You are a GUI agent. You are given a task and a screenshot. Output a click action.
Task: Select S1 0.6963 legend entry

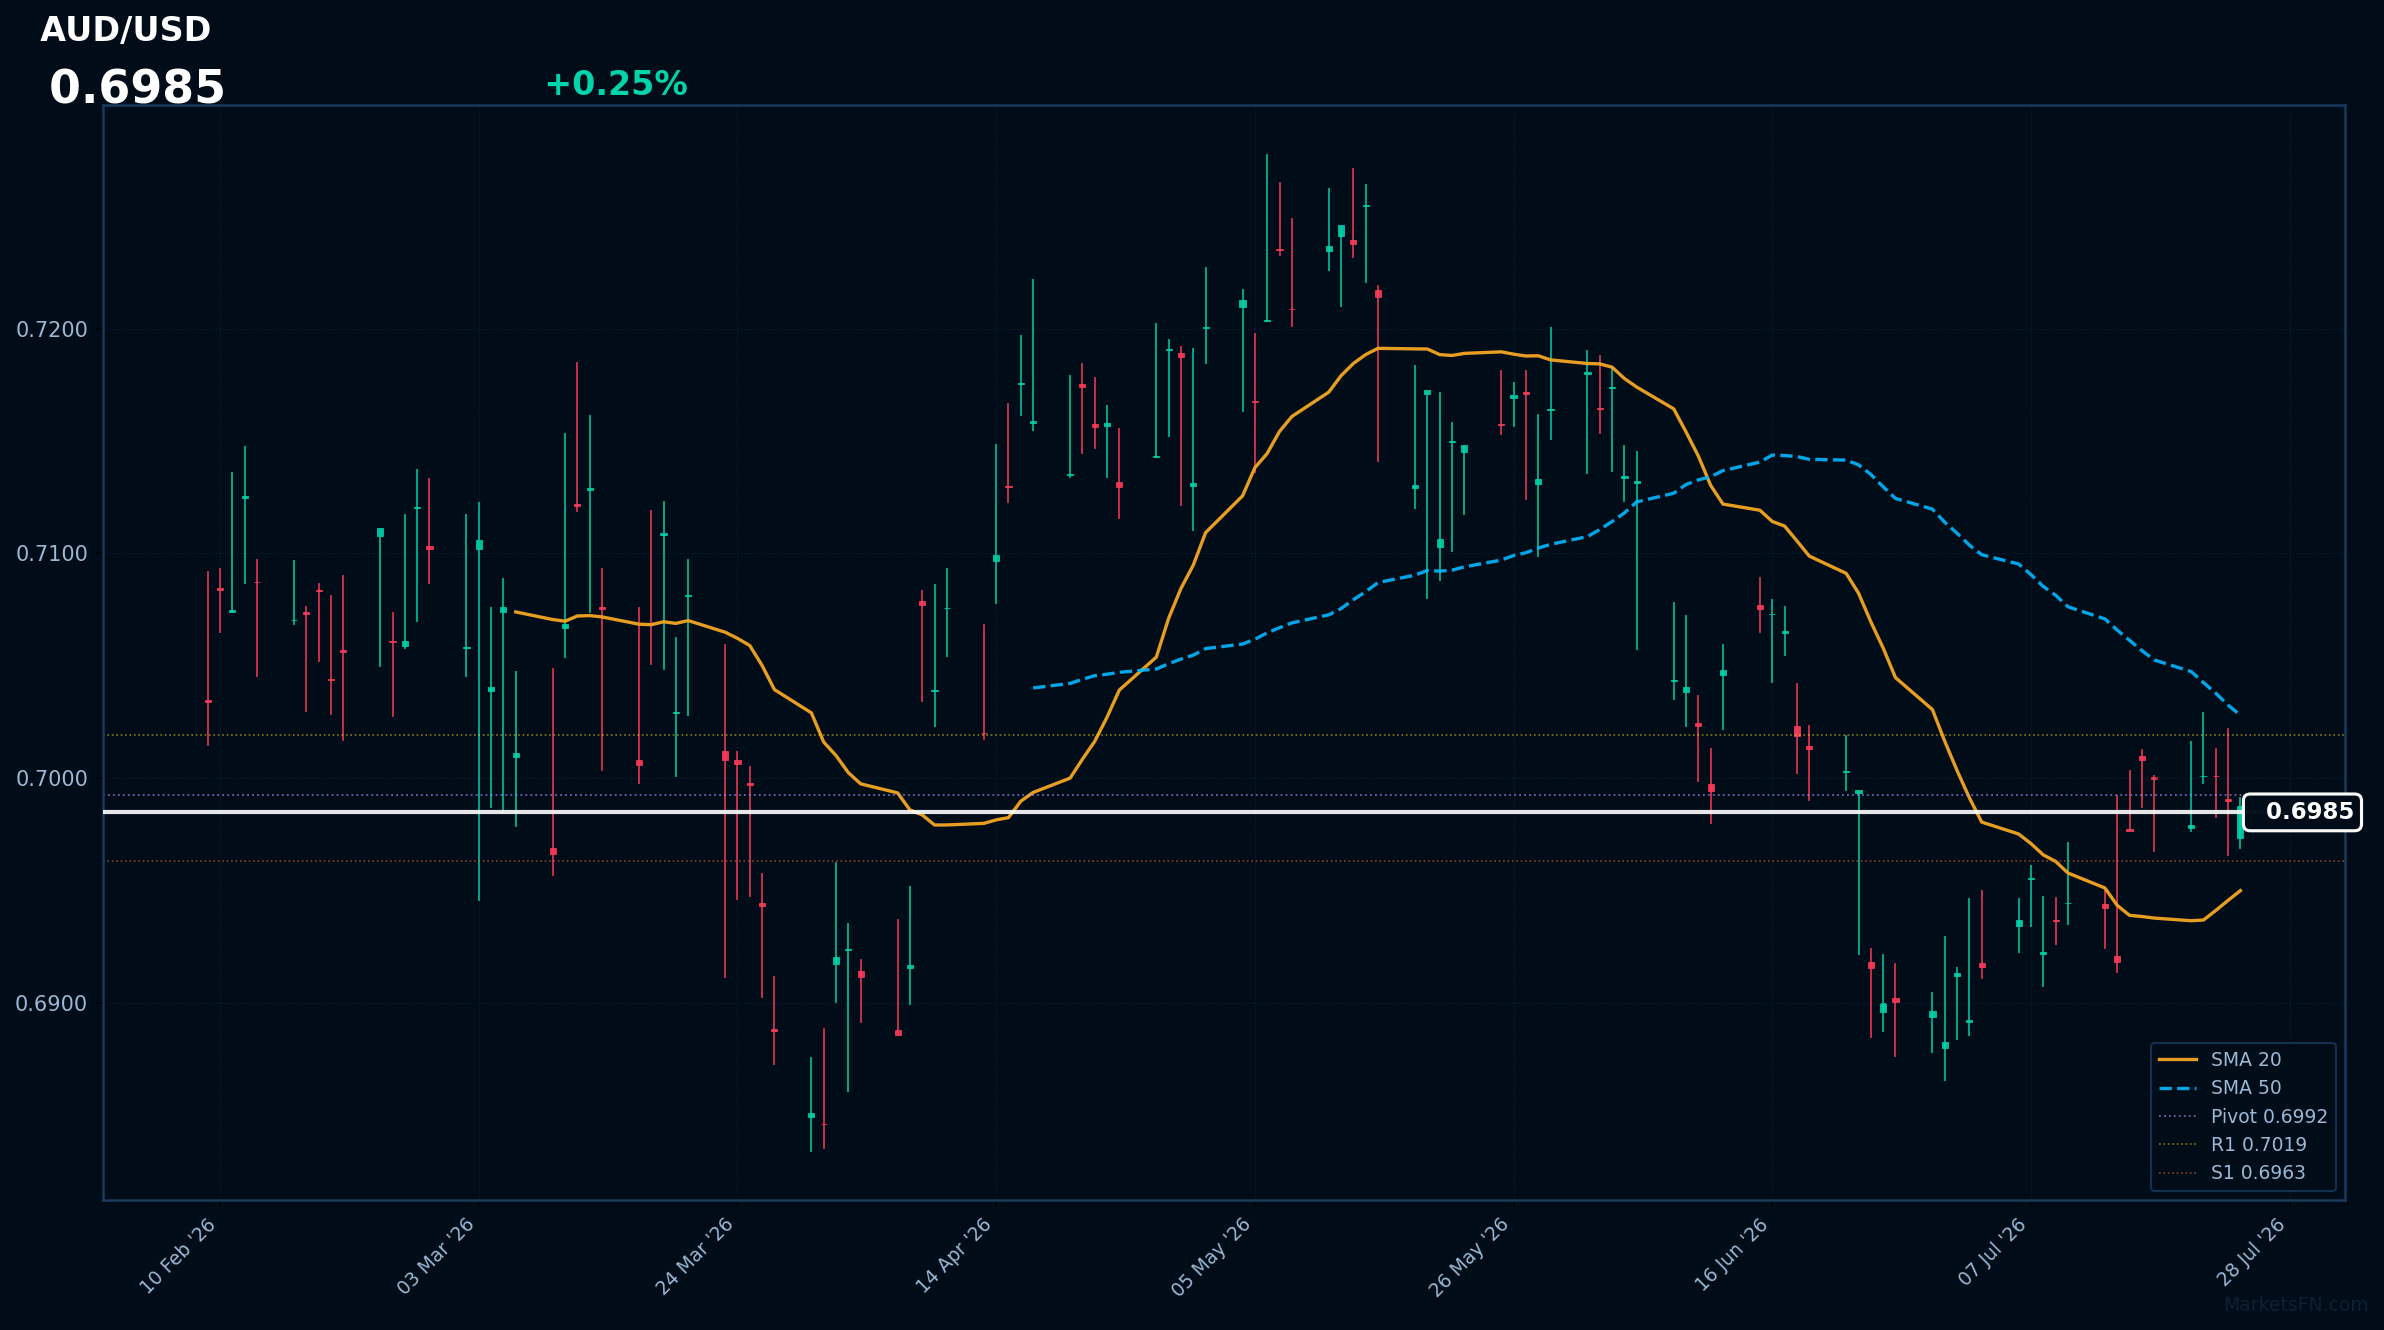coord(2232,1172)
